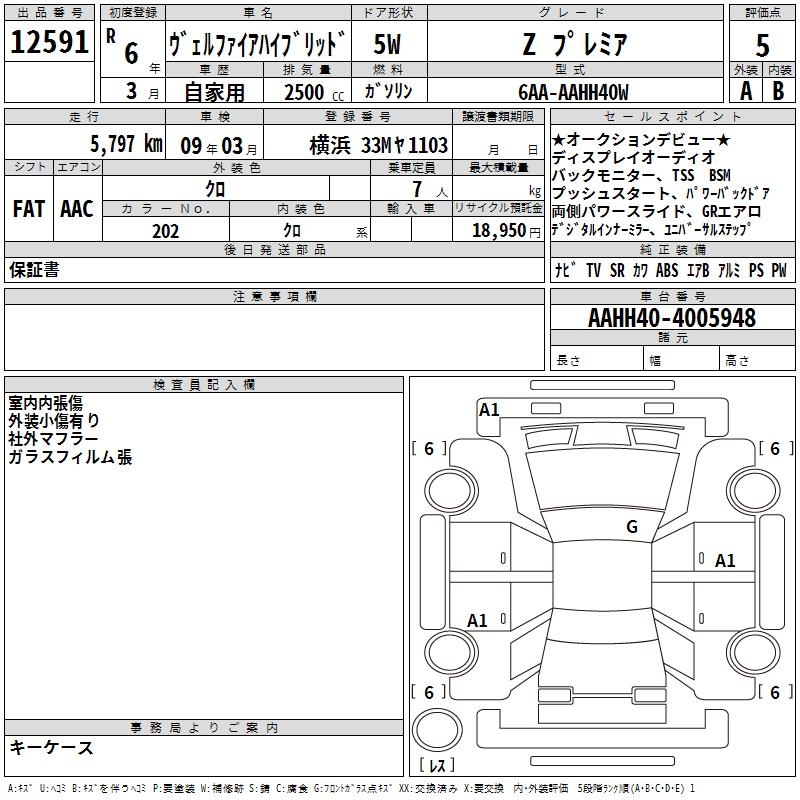Select the vehicle history value 自家用
Image resolution: width=800 pixels, height=800 pixels.
click(x=214, y=92)
